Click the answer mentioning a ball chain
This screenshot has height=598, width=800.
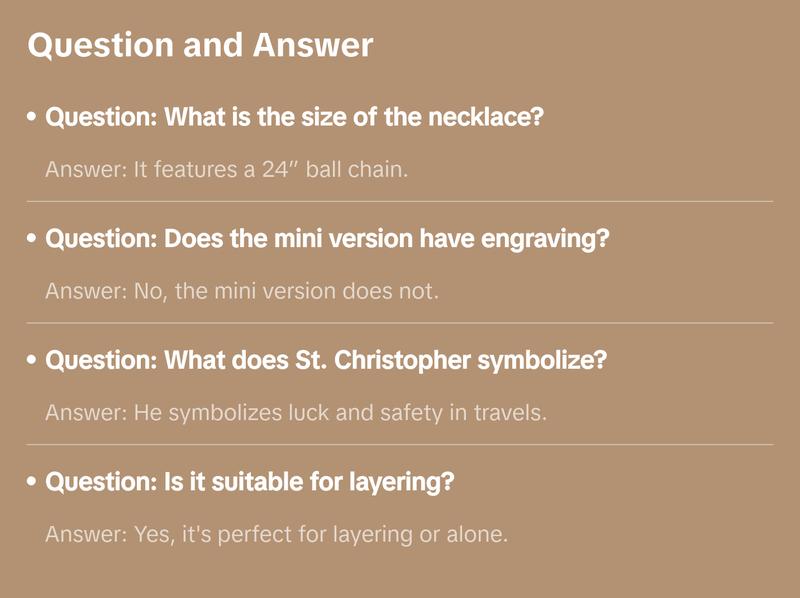pyautogui.click(x=227, y=170)
